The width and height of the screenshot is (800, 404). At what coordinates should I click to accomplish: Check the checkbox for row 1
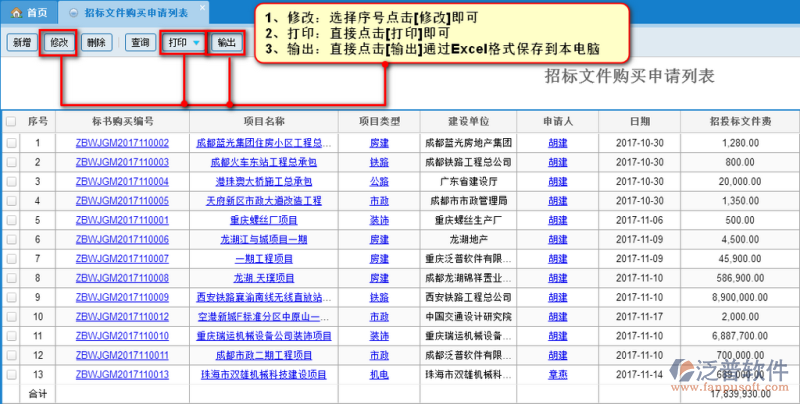[x=11, y=143]
